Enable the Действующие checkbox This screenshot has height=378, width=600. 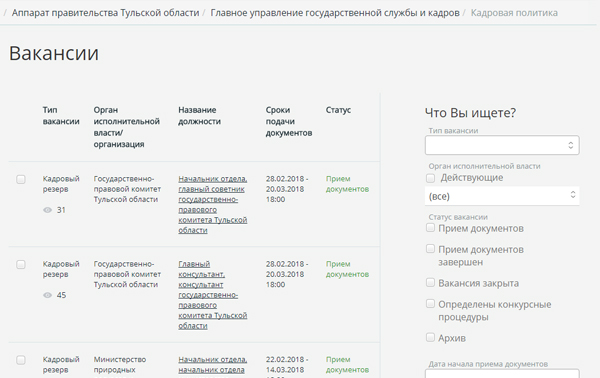(430, 178)
